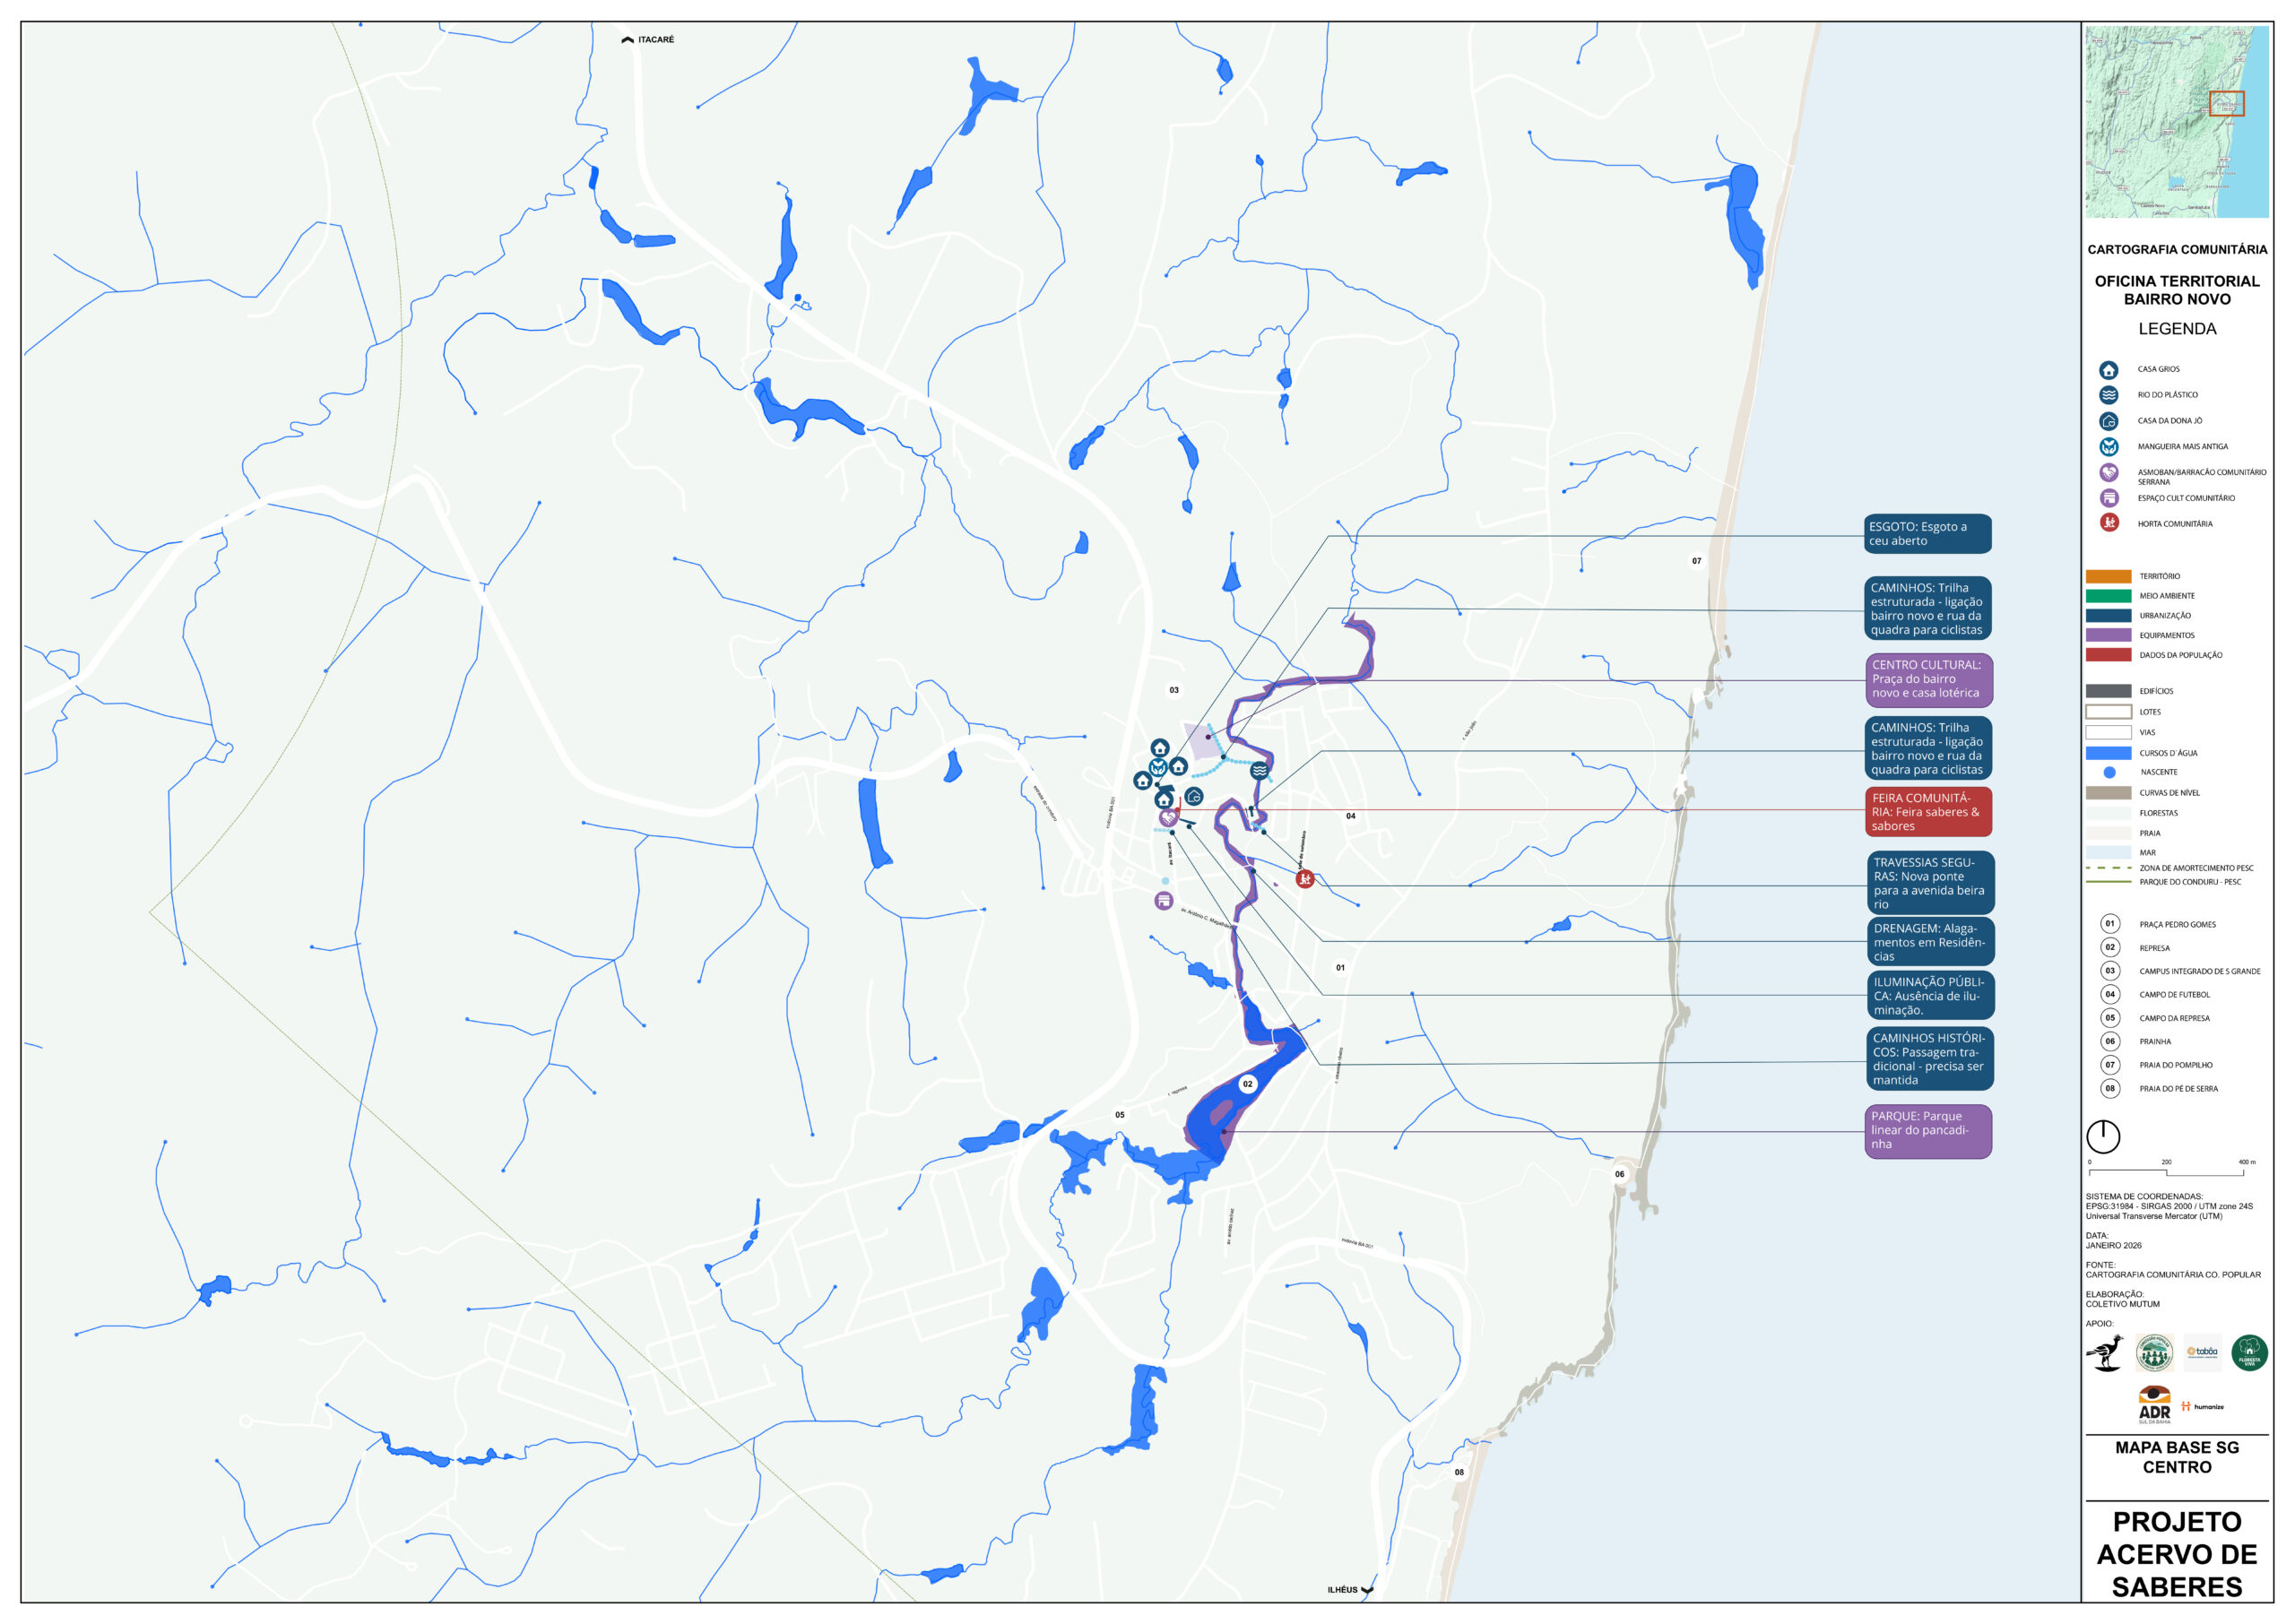The width and height of the screenshot is (2295, 1624).
Task: Click the red Horta marker on the map
Action: (1304, 879)
